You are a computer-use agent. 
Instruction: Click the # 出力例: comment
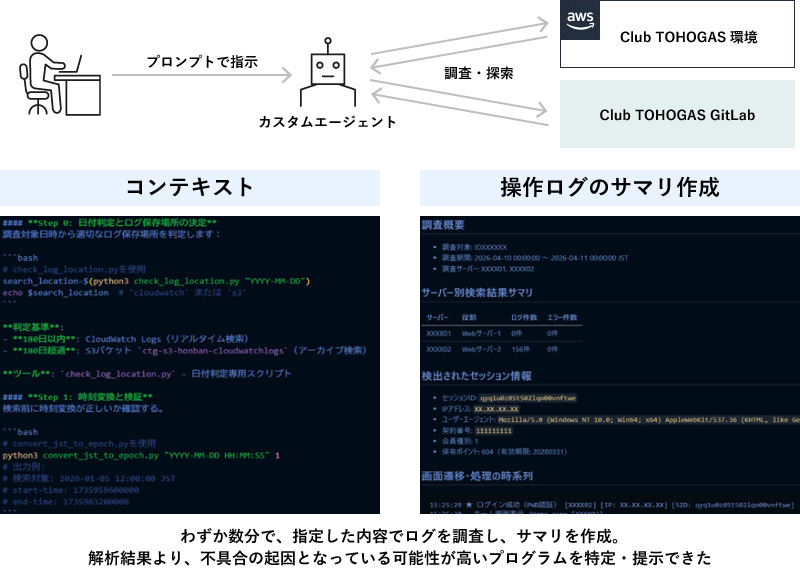[x=23, y=467]
